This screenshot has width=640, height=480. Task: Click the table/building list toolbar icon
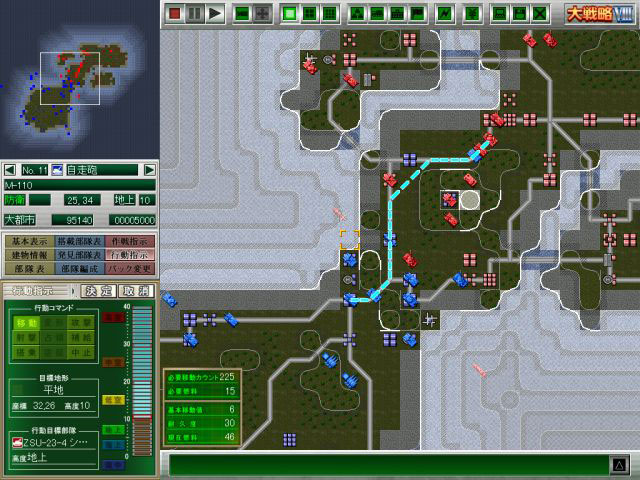(397, 14)
